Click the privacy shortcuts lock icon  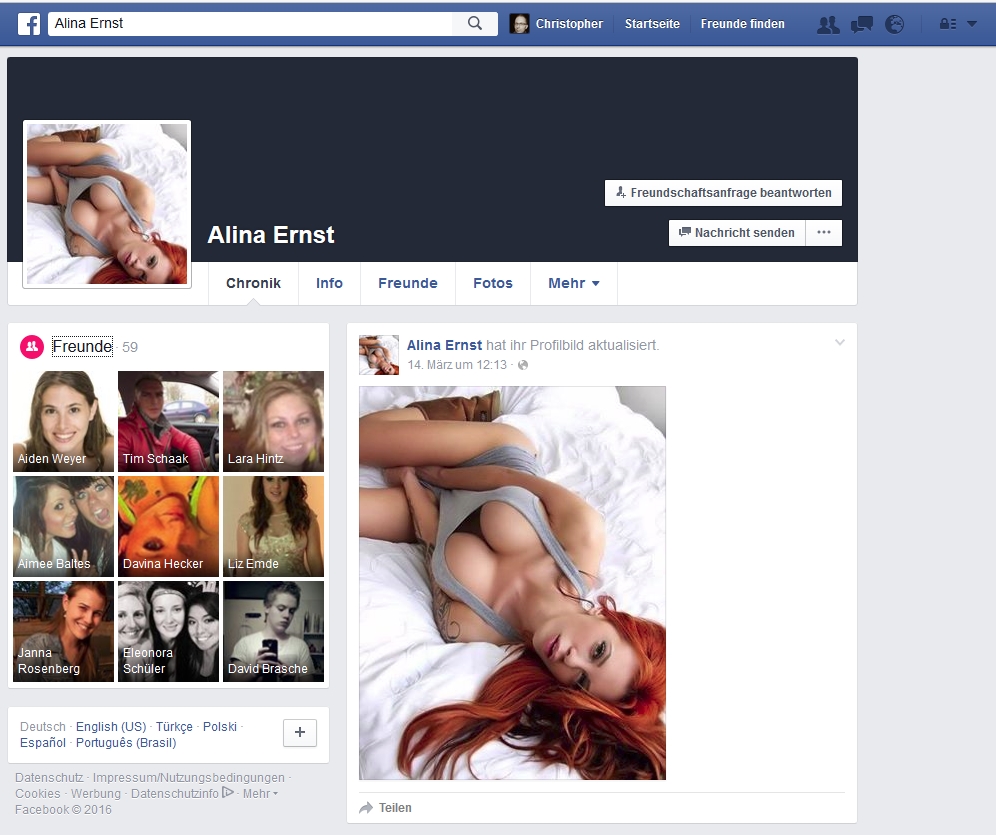tap(947, 24)
